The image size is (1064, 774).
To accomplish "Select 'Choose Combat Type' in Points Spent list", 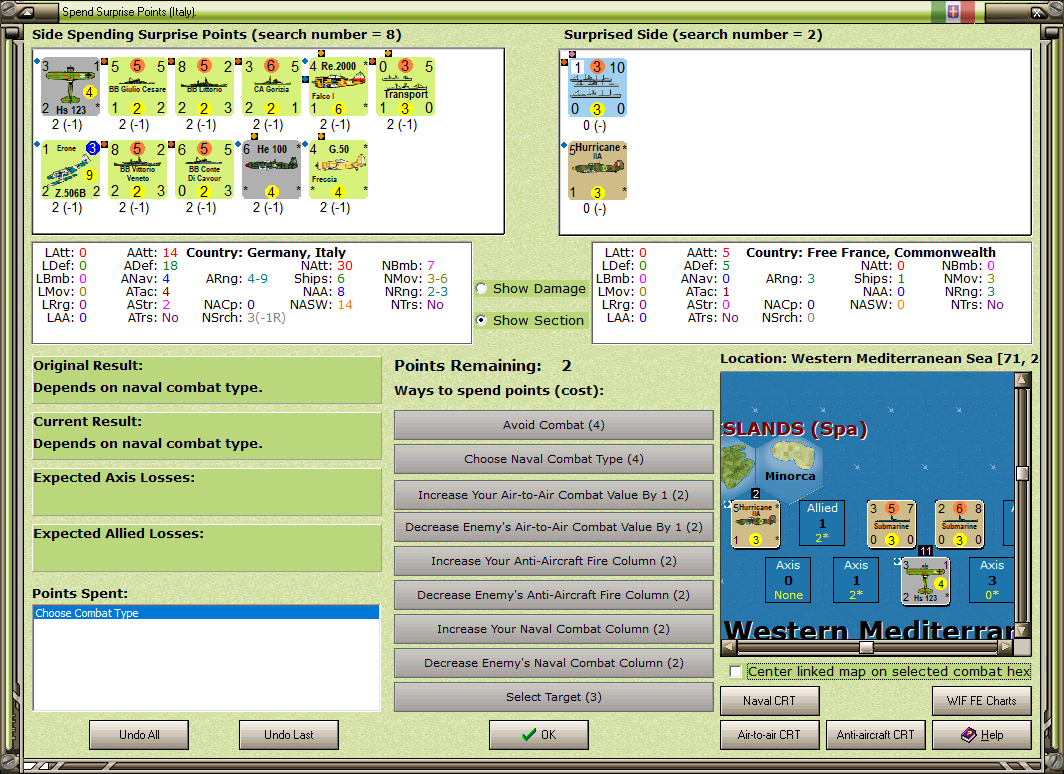I will click(206, 613).
